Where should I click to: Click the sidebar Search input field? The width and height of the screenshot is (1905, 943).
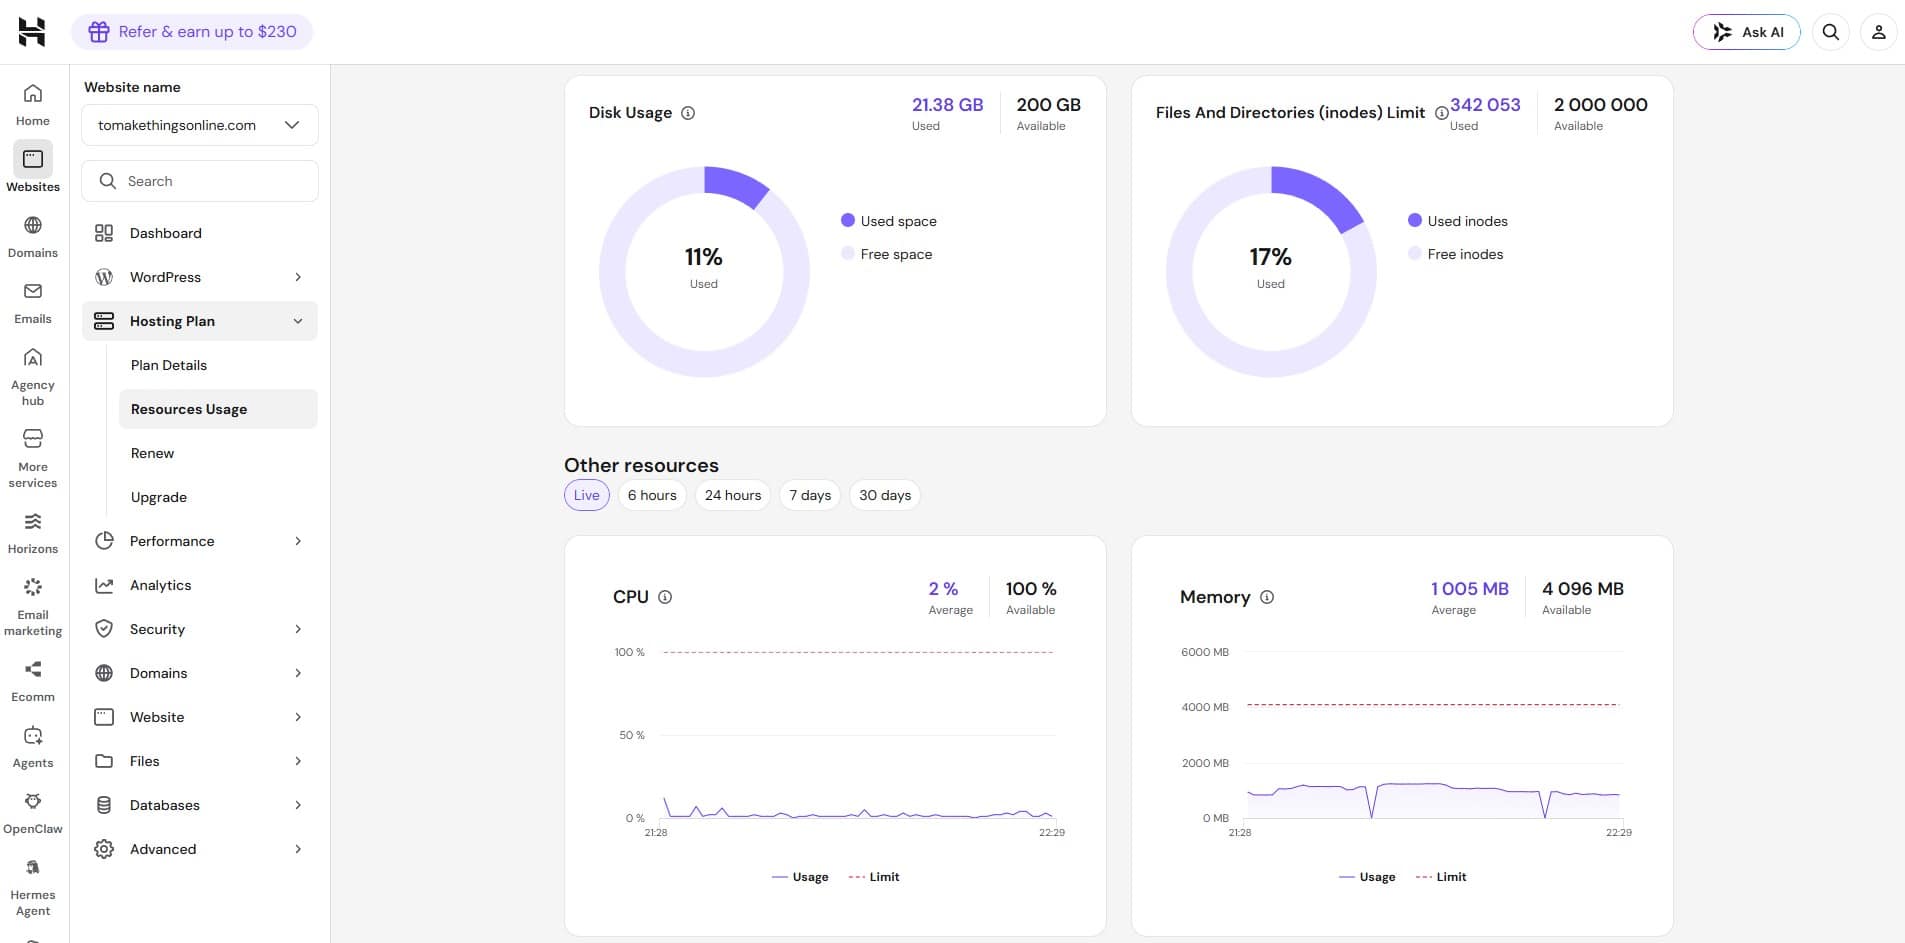point(200,181)
